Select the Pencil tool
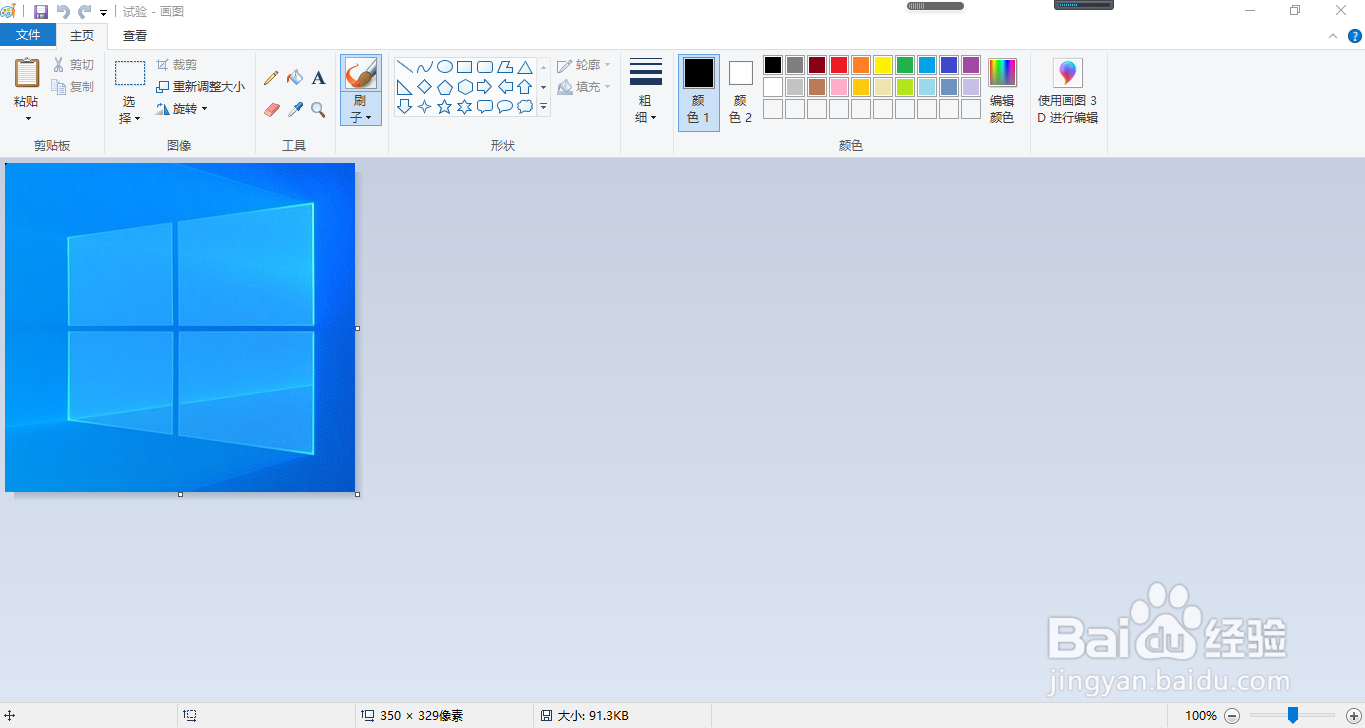The image size is (1365, 728). pyautogui.click(x=271, y=78)
